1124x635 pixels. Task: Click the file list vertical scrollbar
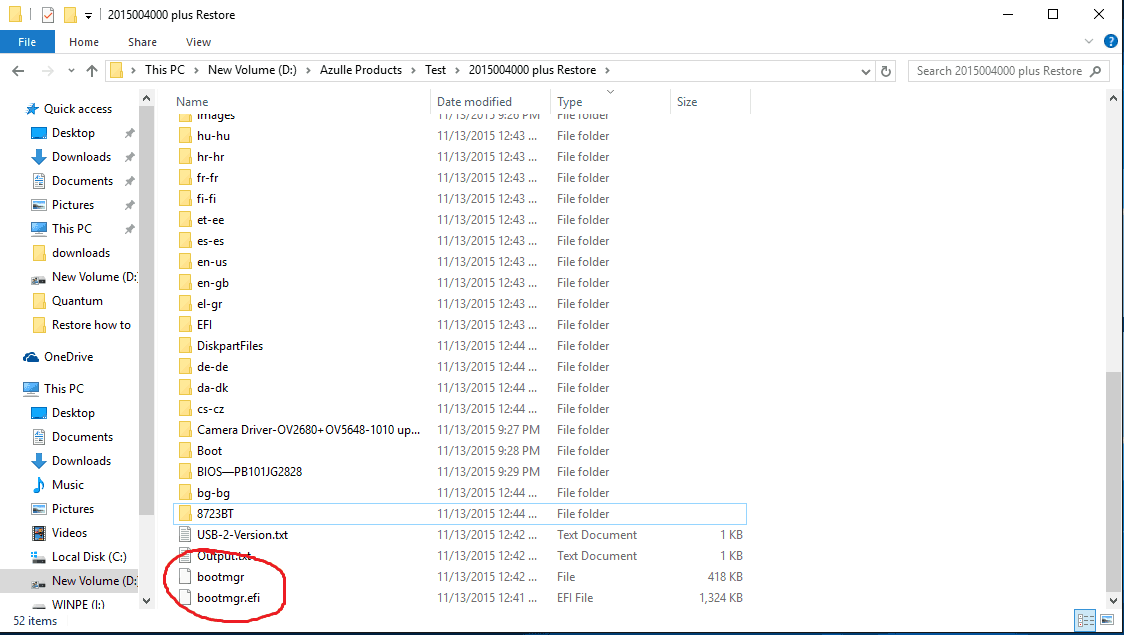coord(1114,480)
